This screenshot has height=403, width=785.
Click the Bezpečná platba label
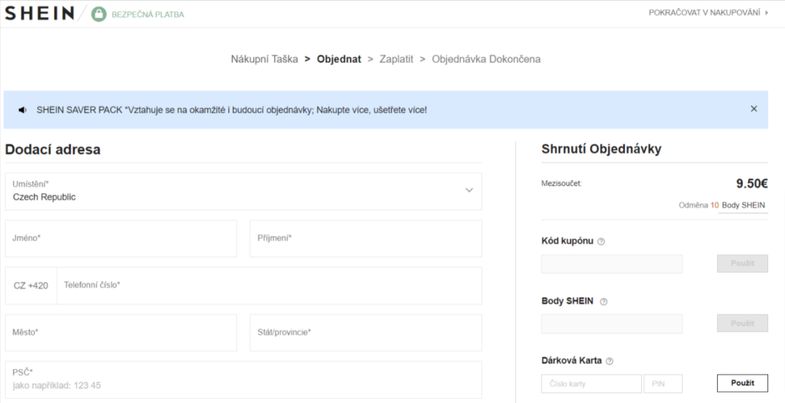tap(148, 15)
